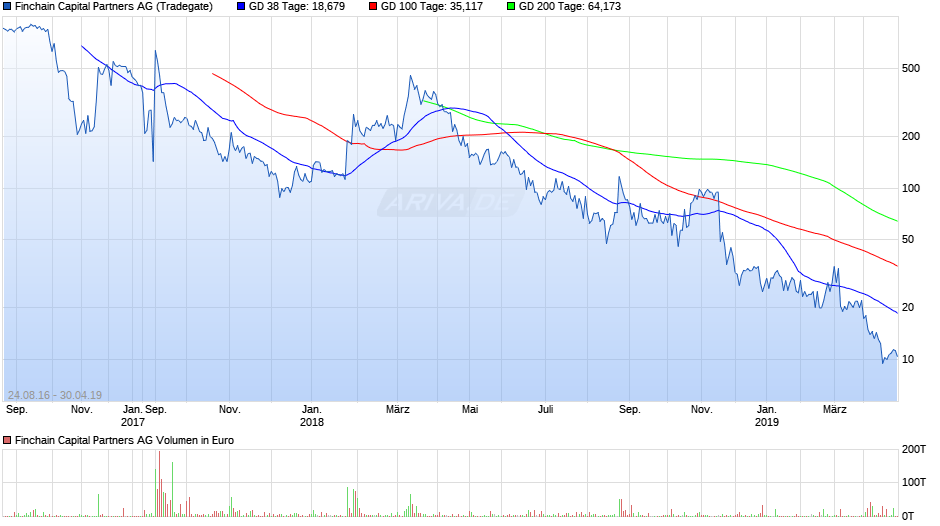The height and width of the screenshot is (526, 940).
Task: Click the end of the red GD 100 line
Action: (x=897, y=266)
